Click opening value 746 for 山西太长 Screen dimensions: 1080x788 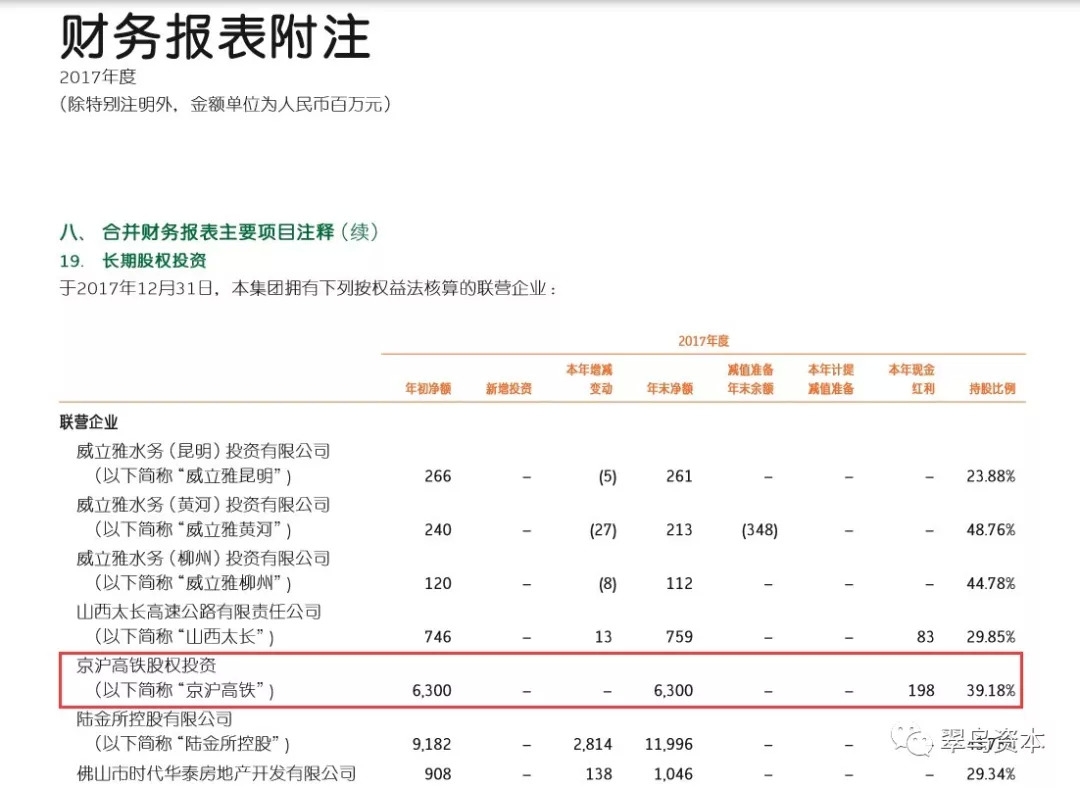click(x=437, y=636)
